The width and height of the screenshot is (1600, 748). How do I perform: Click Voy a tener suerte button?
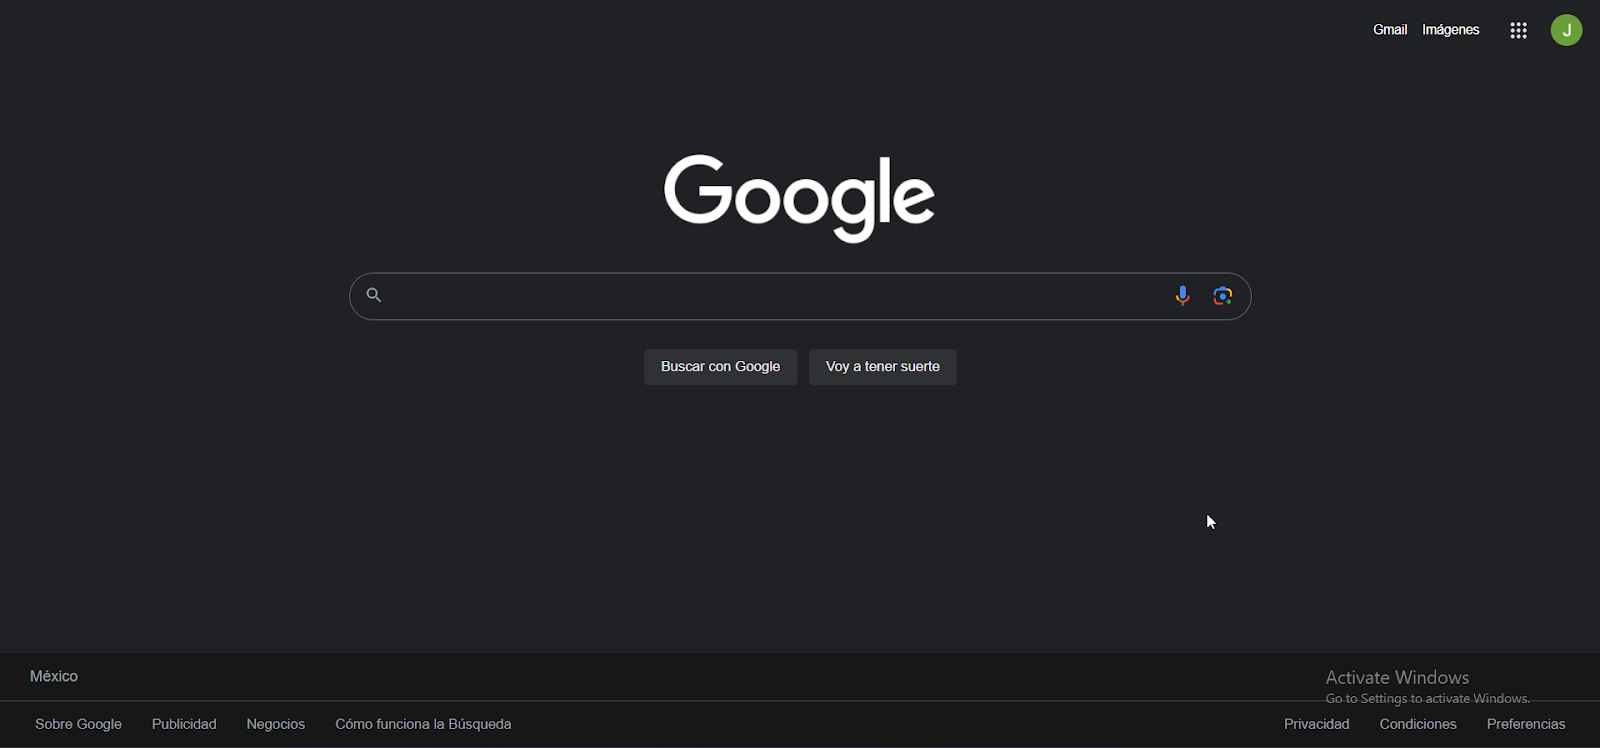pyautogui.click(x=882, y=367)
